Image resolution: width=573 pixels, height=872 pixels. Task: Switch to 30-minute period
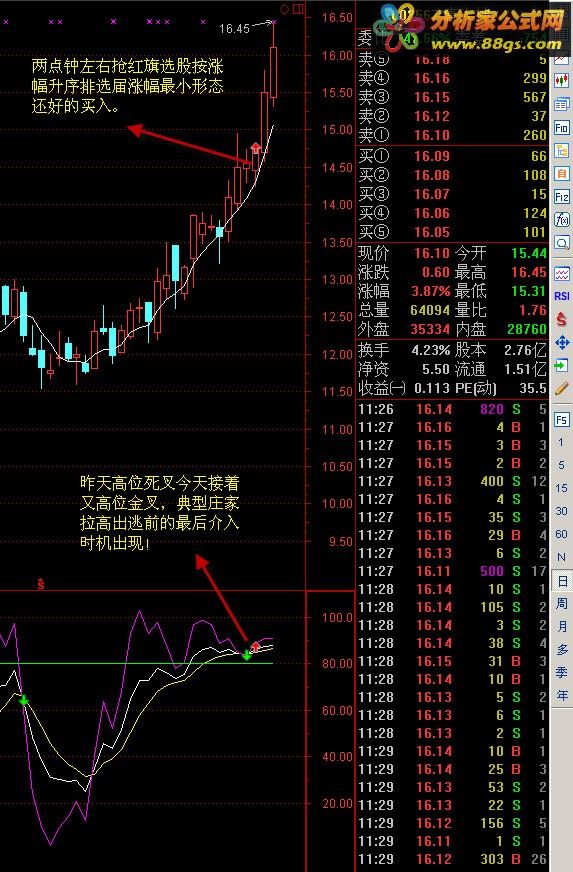[561, 511]
